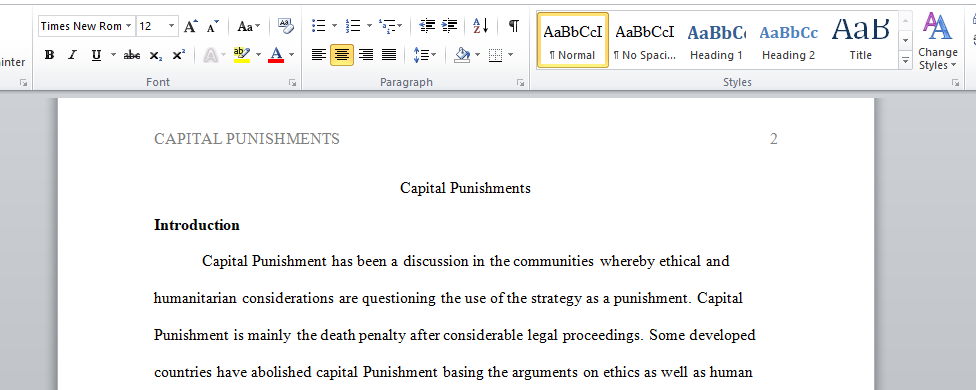Open the font name dropdown
976x390 pixels.
point(128,26)
